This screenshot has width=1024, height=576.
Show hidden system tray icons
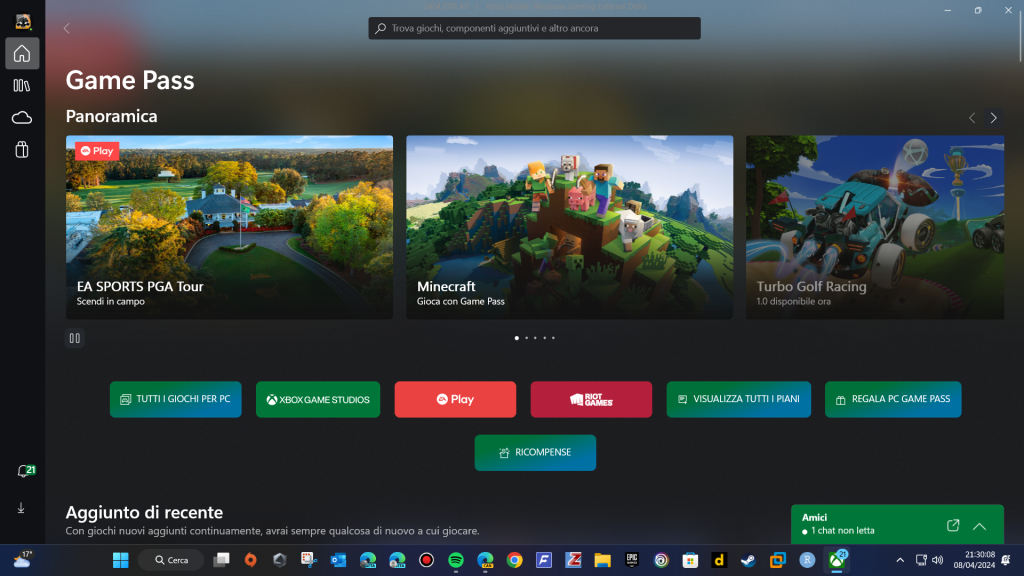[x=900, y=560]
